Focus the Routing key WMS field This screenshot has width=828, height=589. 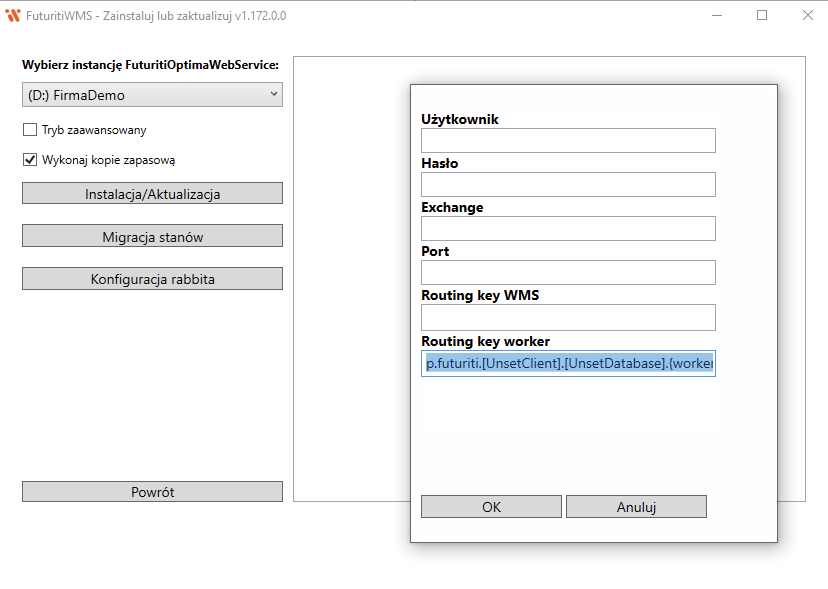[568, 317]
